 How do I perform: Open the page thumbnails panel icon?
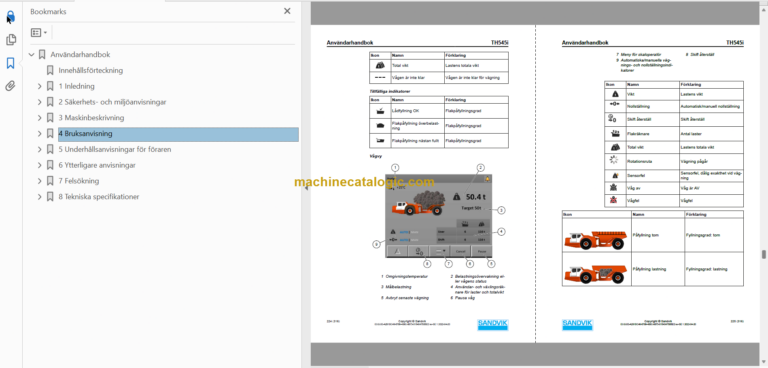point(11,40)
